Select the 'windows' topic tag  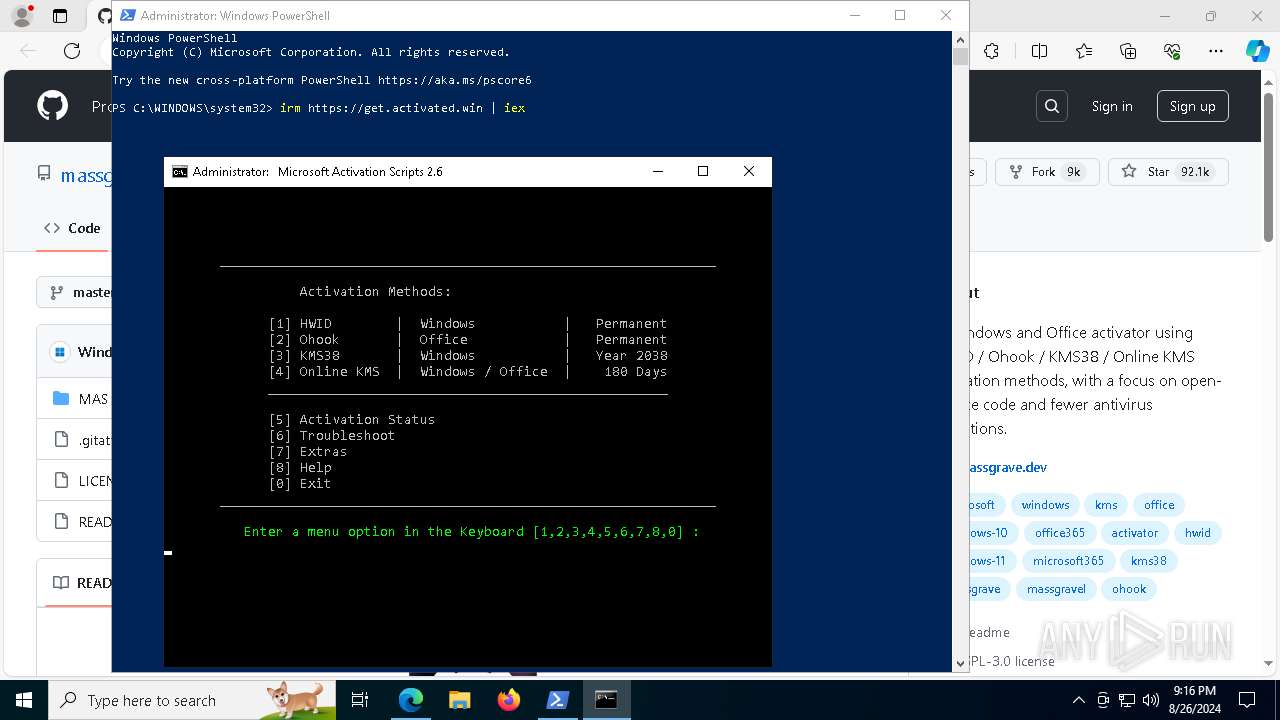(1045, 505)
